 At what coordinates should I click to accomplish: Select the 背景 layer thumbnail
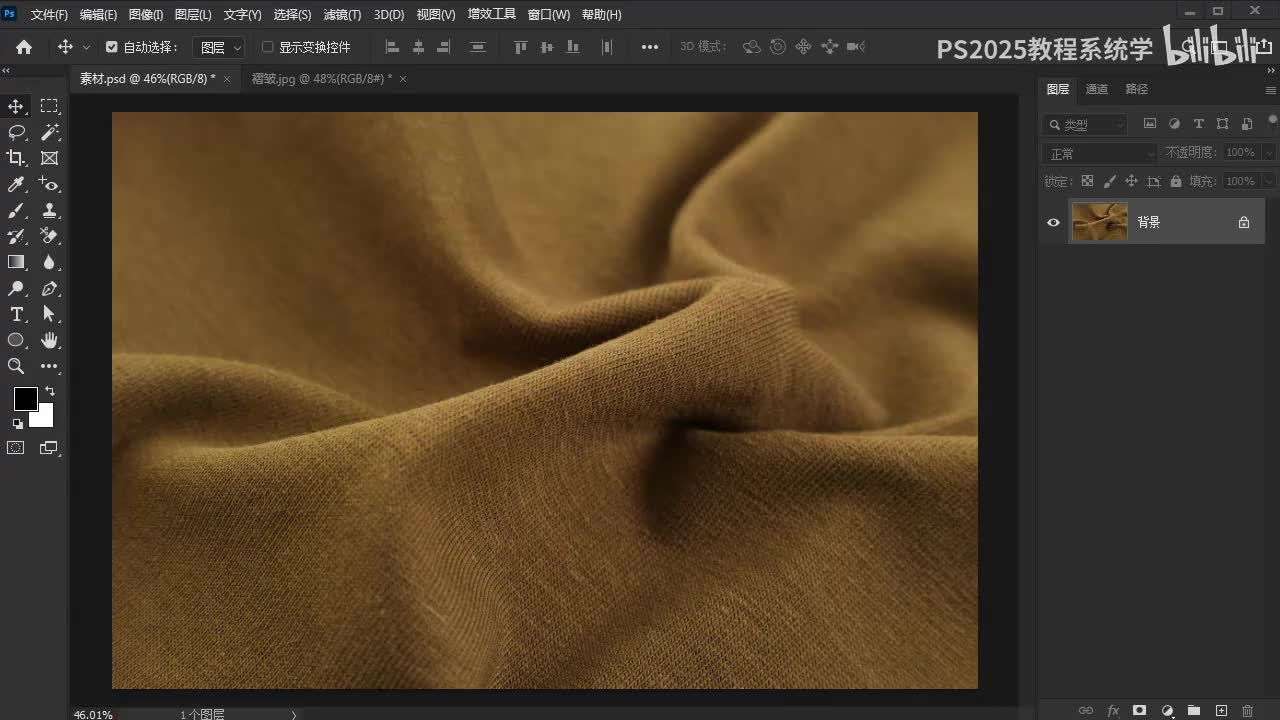coord(1100,222)
